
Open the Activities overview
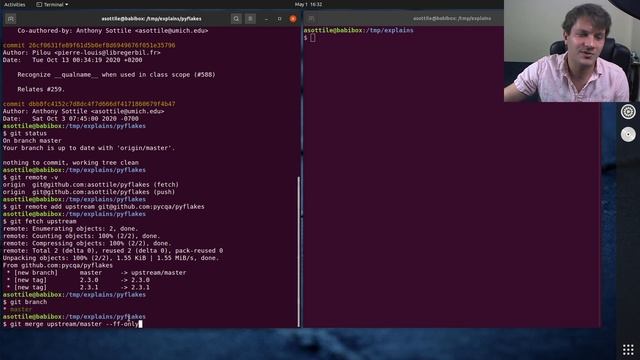tap(15, 4)
